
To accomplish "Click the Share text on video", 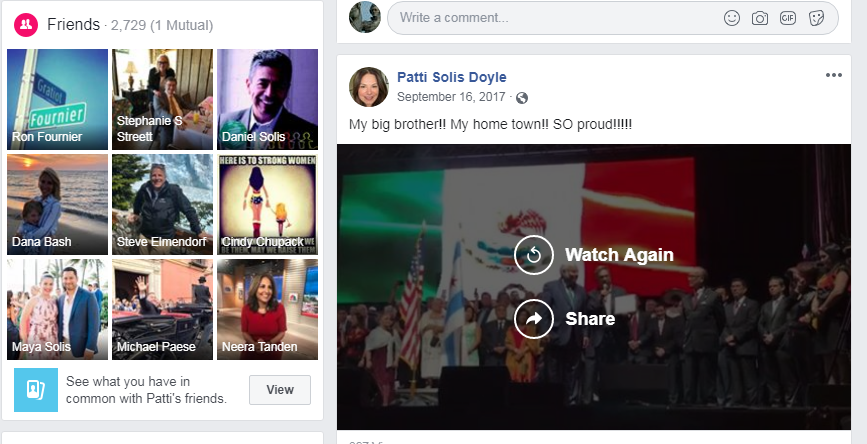I will click(x=590, y=318).
